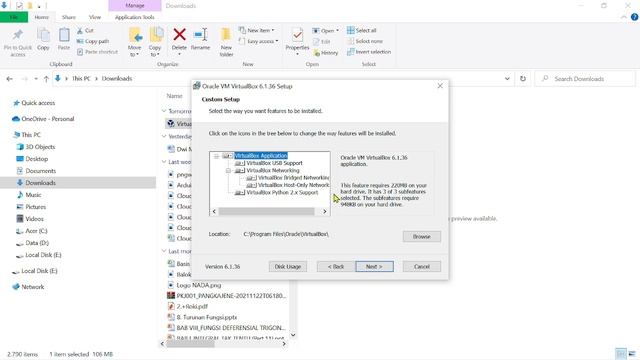Click the Refresh button
Viewport: 640px width, 360px height.
click(523, 79)
